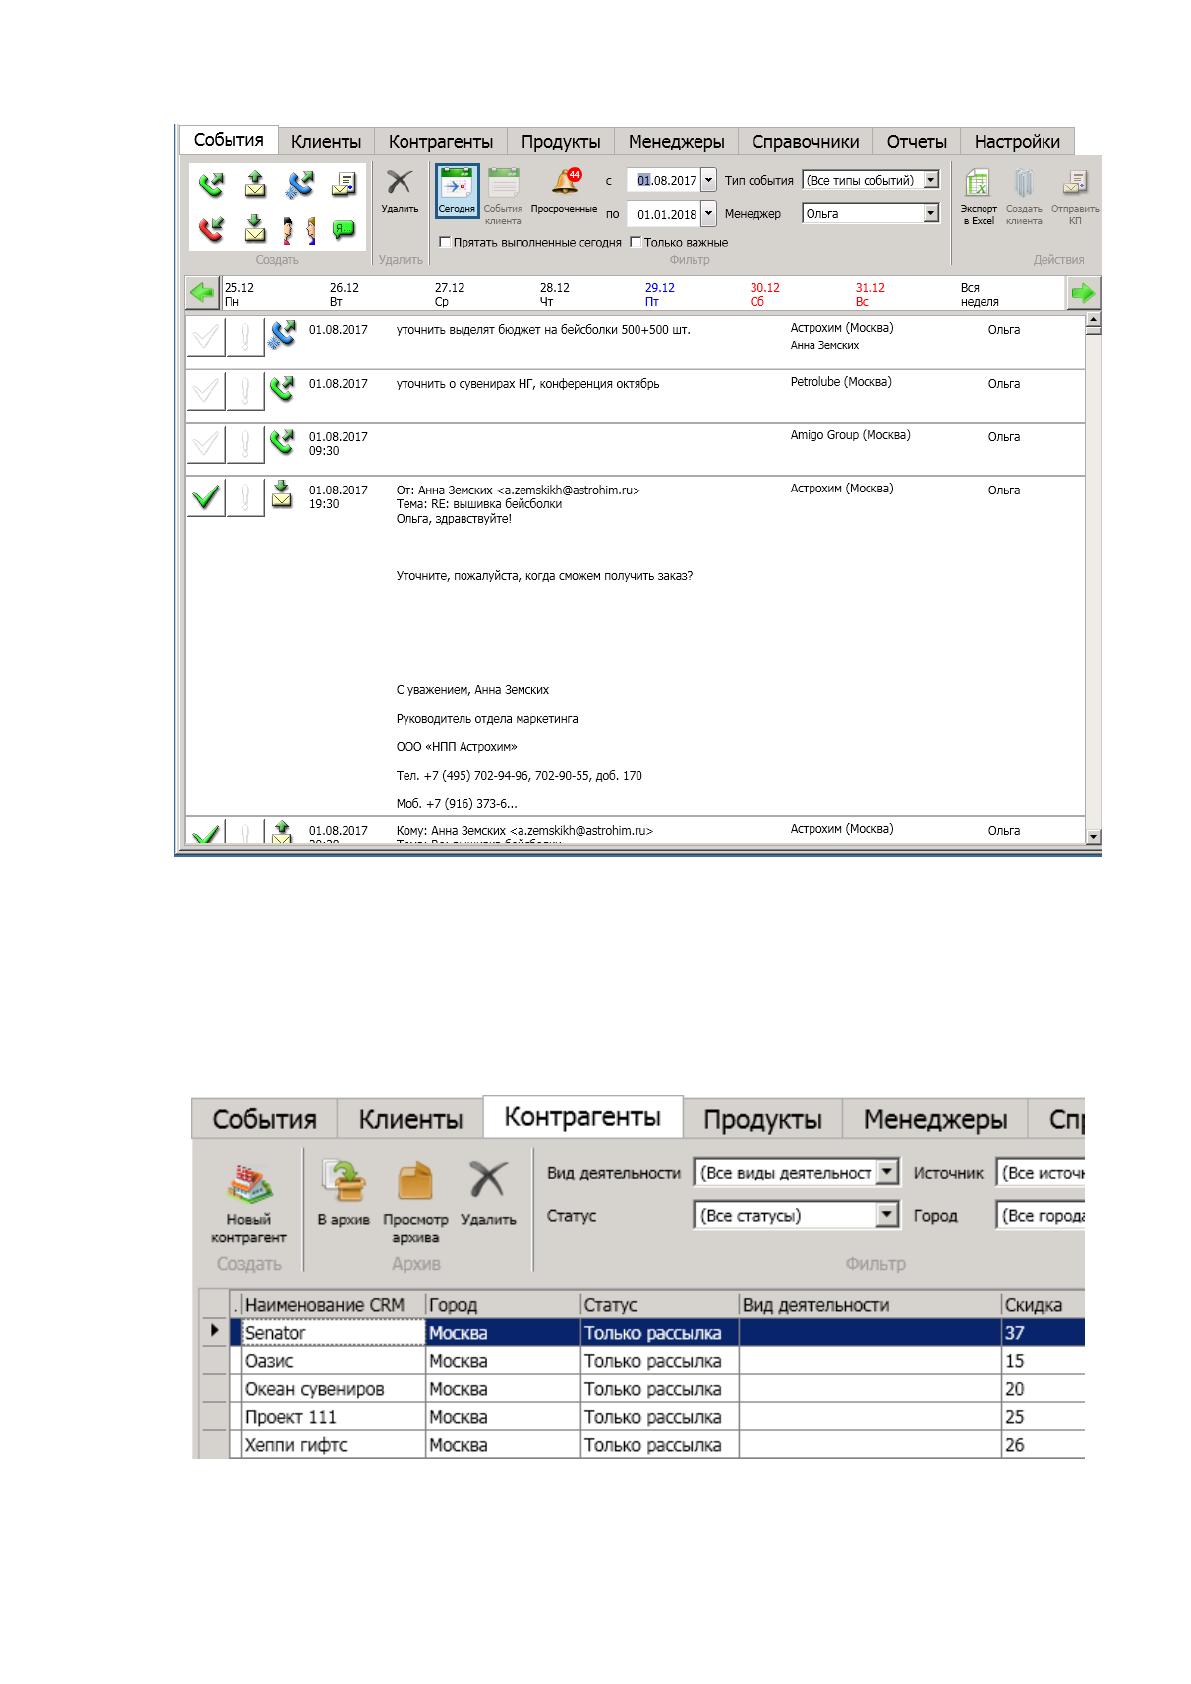Screen dimensions: 1191x1684
Task: Click the green next-week arrow
Action: (1084, 294)
